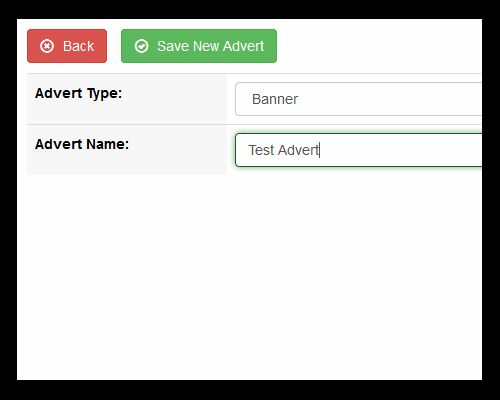Click the circled checkmark icon on Save button
Image resolution: width=500 pixels, height=400 pixels.
click(141, 46)
